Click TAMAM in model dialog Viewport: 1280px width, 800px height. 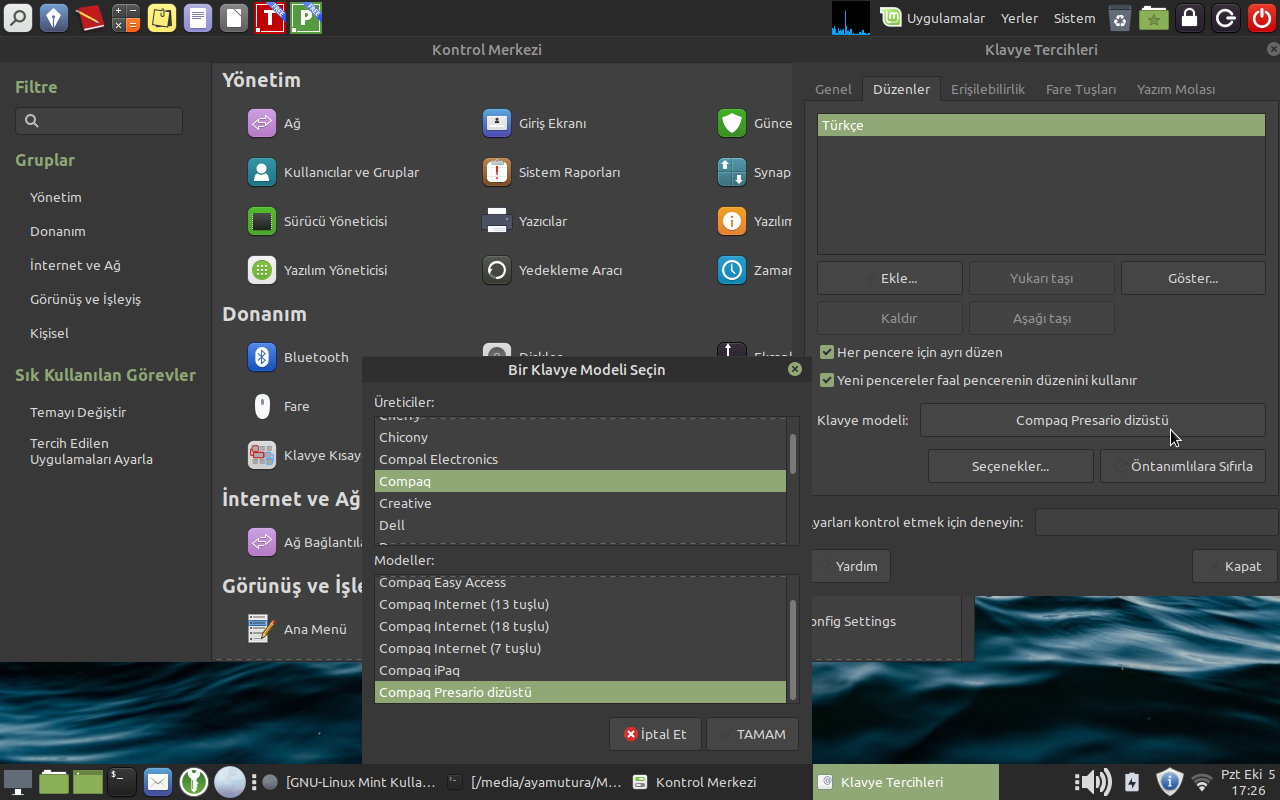click(x=753, y=734)
